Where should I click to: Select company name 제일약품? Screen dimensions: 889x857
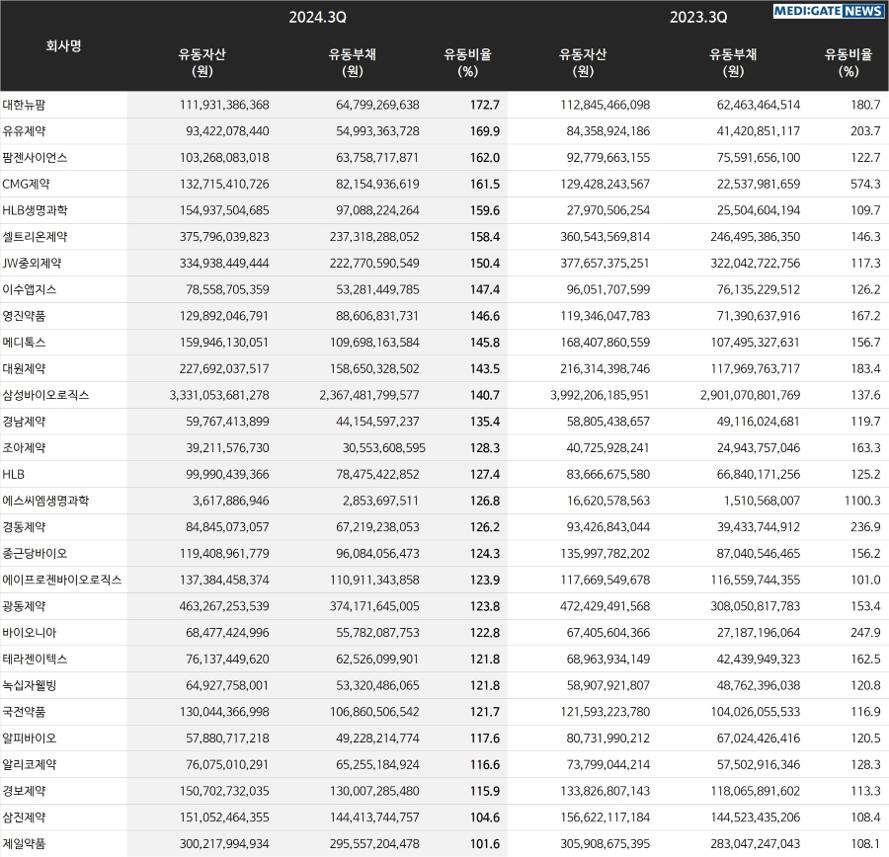click(x=24, y=843)
